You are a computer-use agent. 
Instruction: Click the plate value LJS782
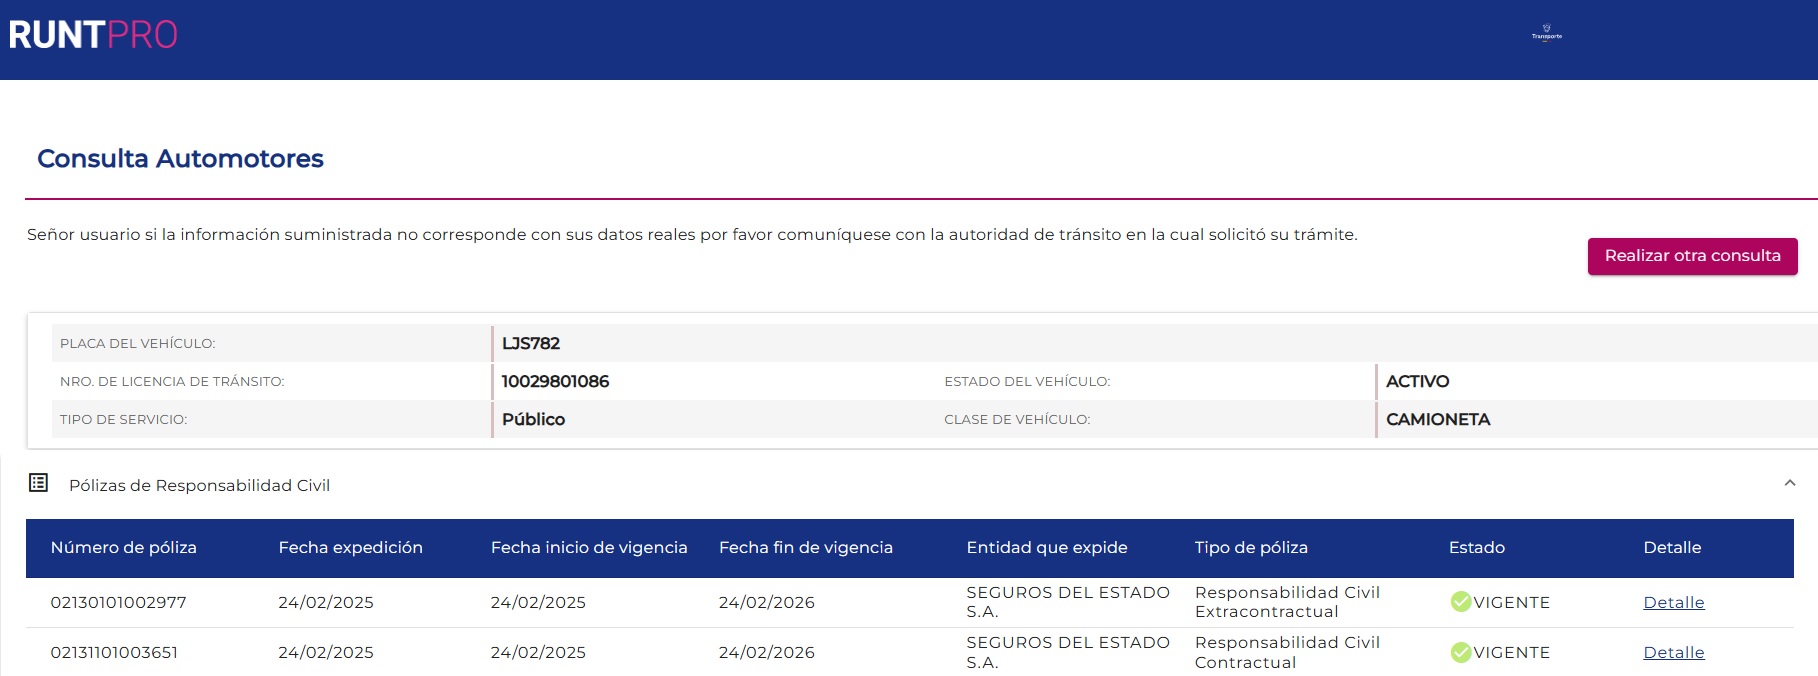(530, 343)
